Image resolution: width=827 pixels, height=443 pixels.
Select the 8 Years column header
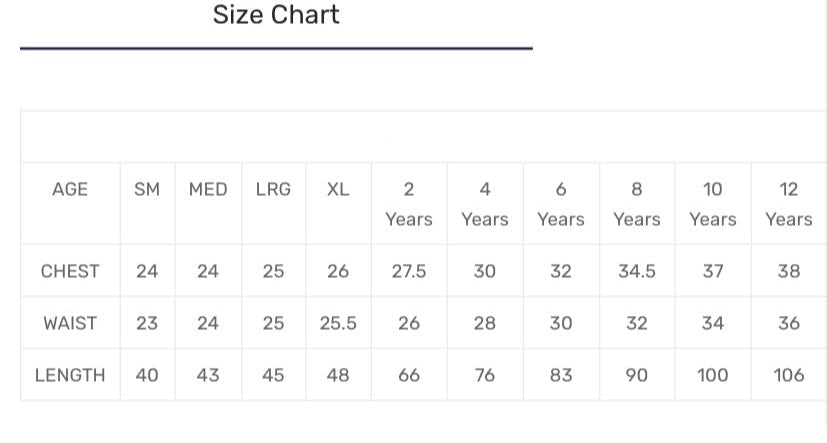[x=637, y=203]
